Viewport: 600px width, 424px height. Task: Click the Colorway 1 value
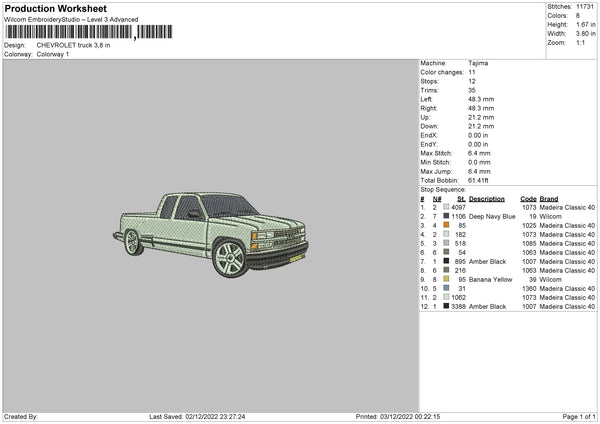(x=53, y=54)
